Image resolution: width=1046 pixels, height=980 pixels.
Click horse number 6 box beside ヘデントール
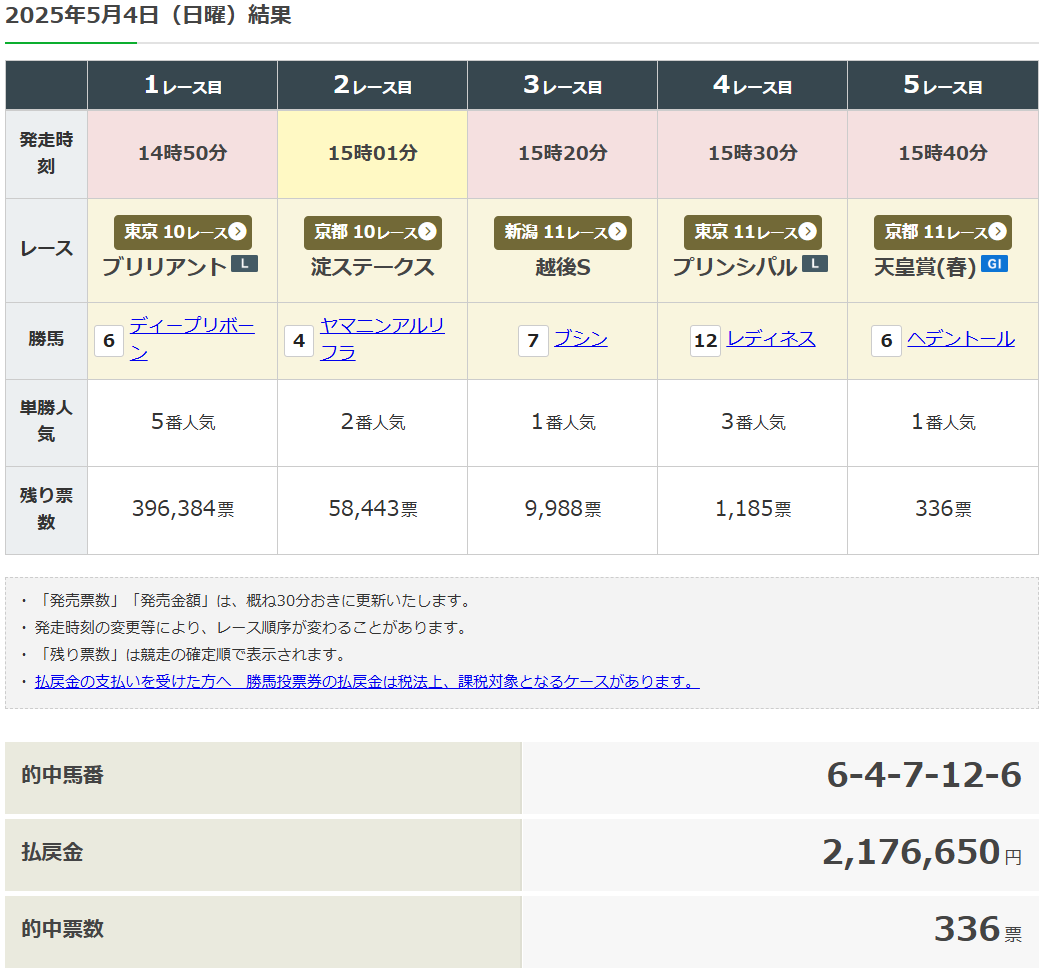(887, 341)
